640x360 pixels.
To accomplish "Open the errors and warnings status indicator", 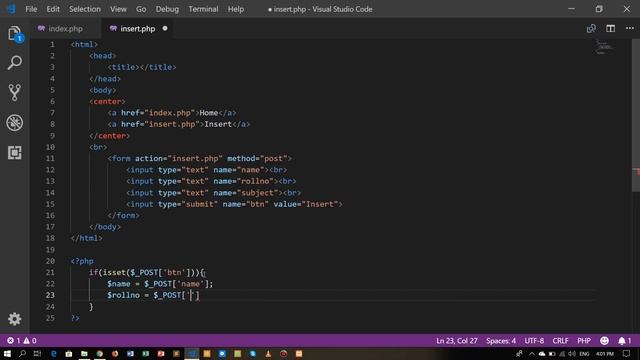I will tap(22, 340).
